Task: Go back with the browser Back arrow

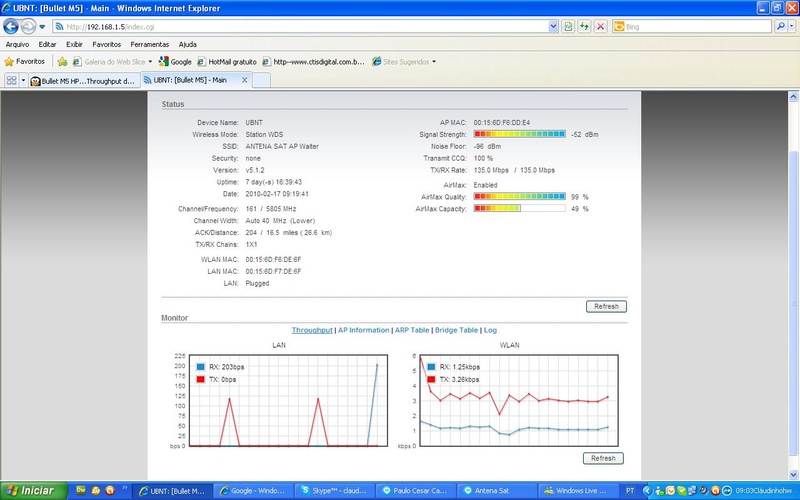Action: (x=11, y=26)
